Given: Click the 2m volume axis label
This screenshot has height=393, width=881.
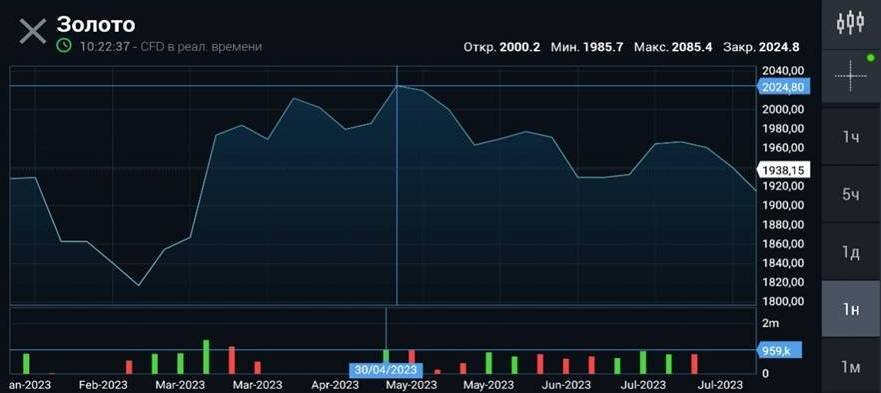Looking at the screenshot, I should coord(771,323).
